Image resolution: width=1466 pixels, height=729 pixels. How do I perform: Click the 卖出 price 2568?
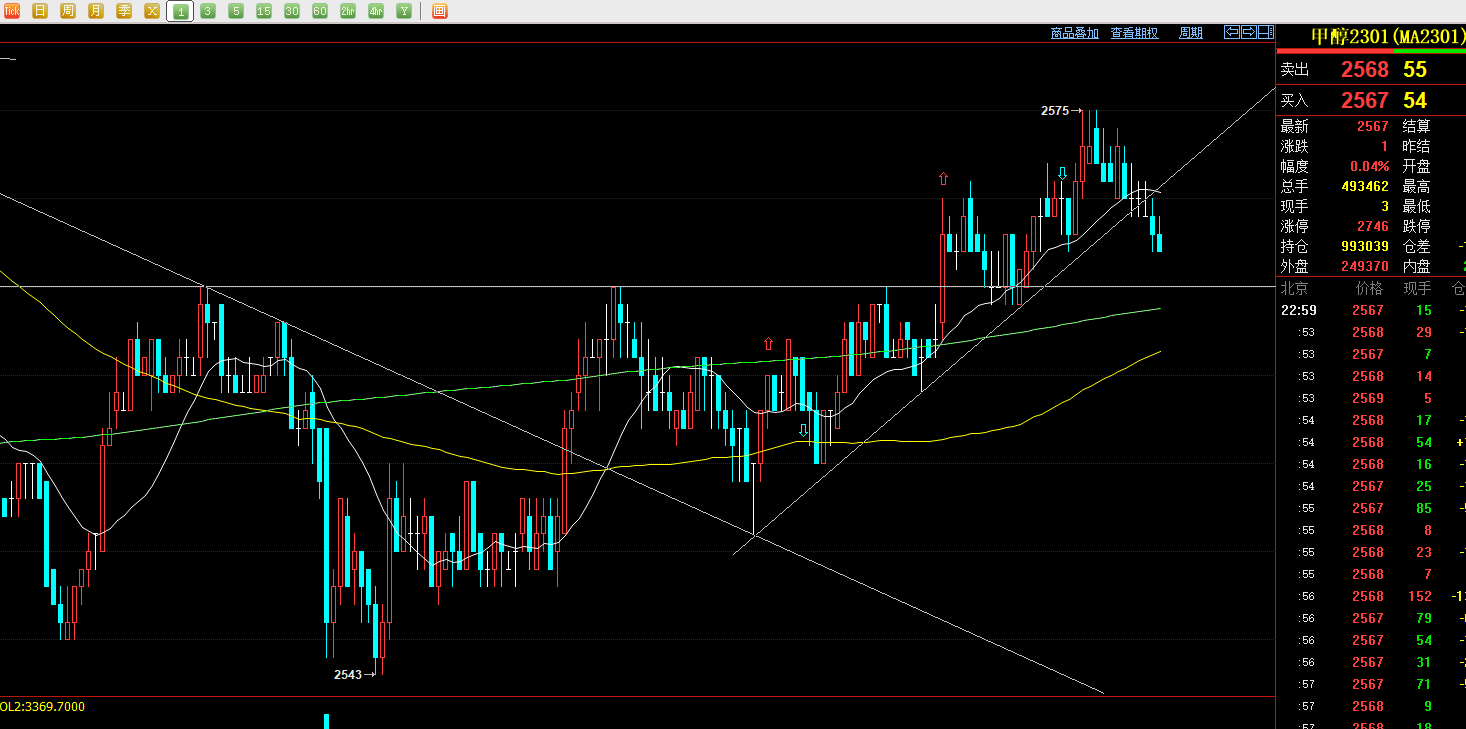click(1365, 69)
